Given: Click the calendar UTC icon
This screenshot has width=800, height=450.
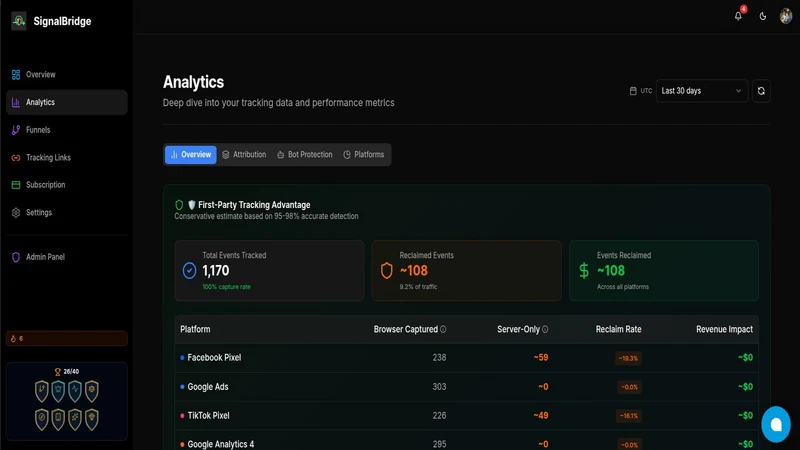Looking at the screenshot, I should point(633,91).
